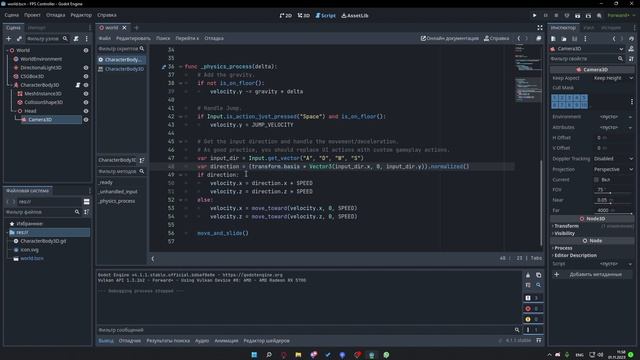
Task: Open the Keep Aspect dropdown
Action: click(613, 78)
